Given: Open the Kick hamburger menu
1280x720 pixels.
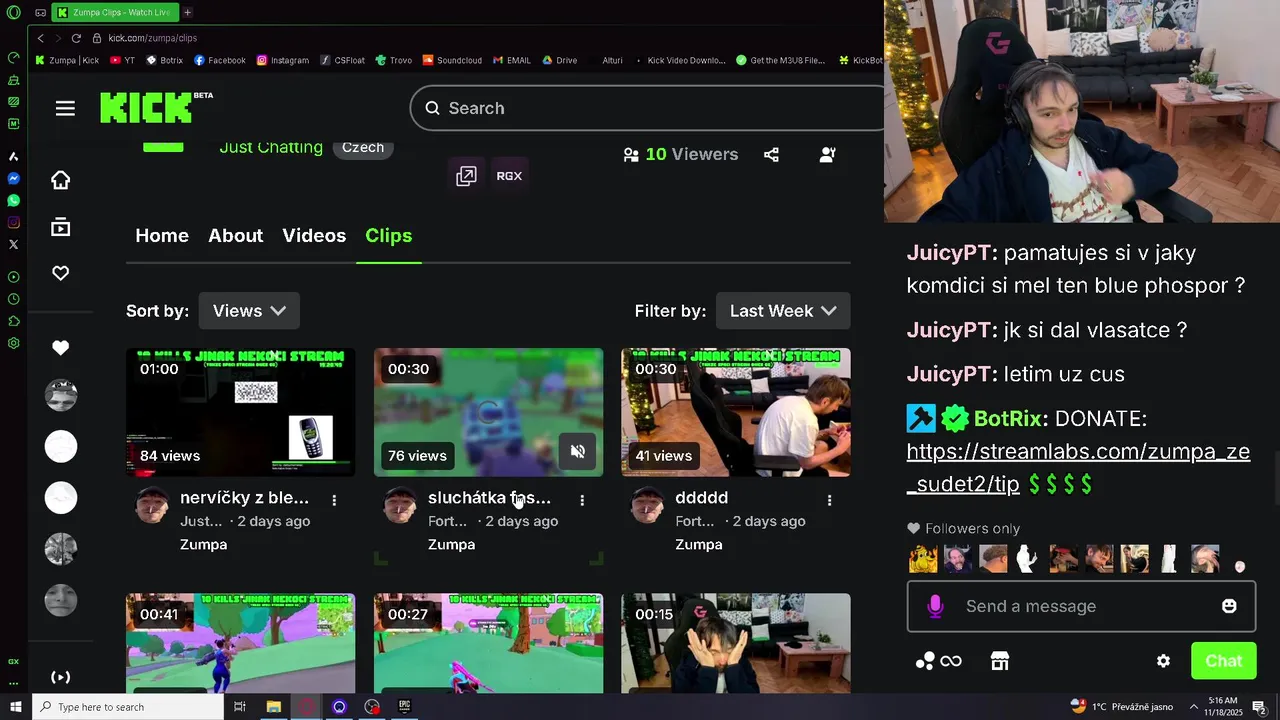Looking at the screenshot, I should tap(65, 108).
